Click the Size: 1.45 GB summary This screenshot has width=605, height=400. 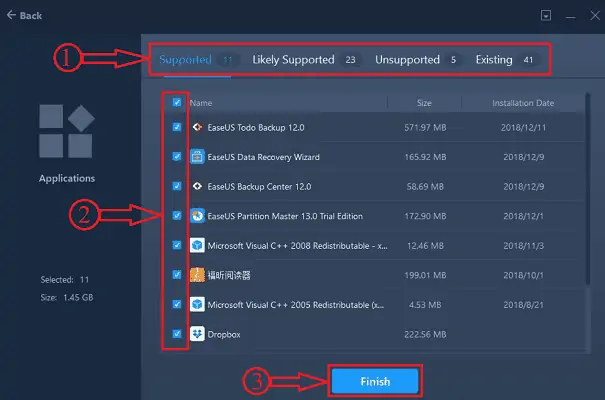point(67,297)
